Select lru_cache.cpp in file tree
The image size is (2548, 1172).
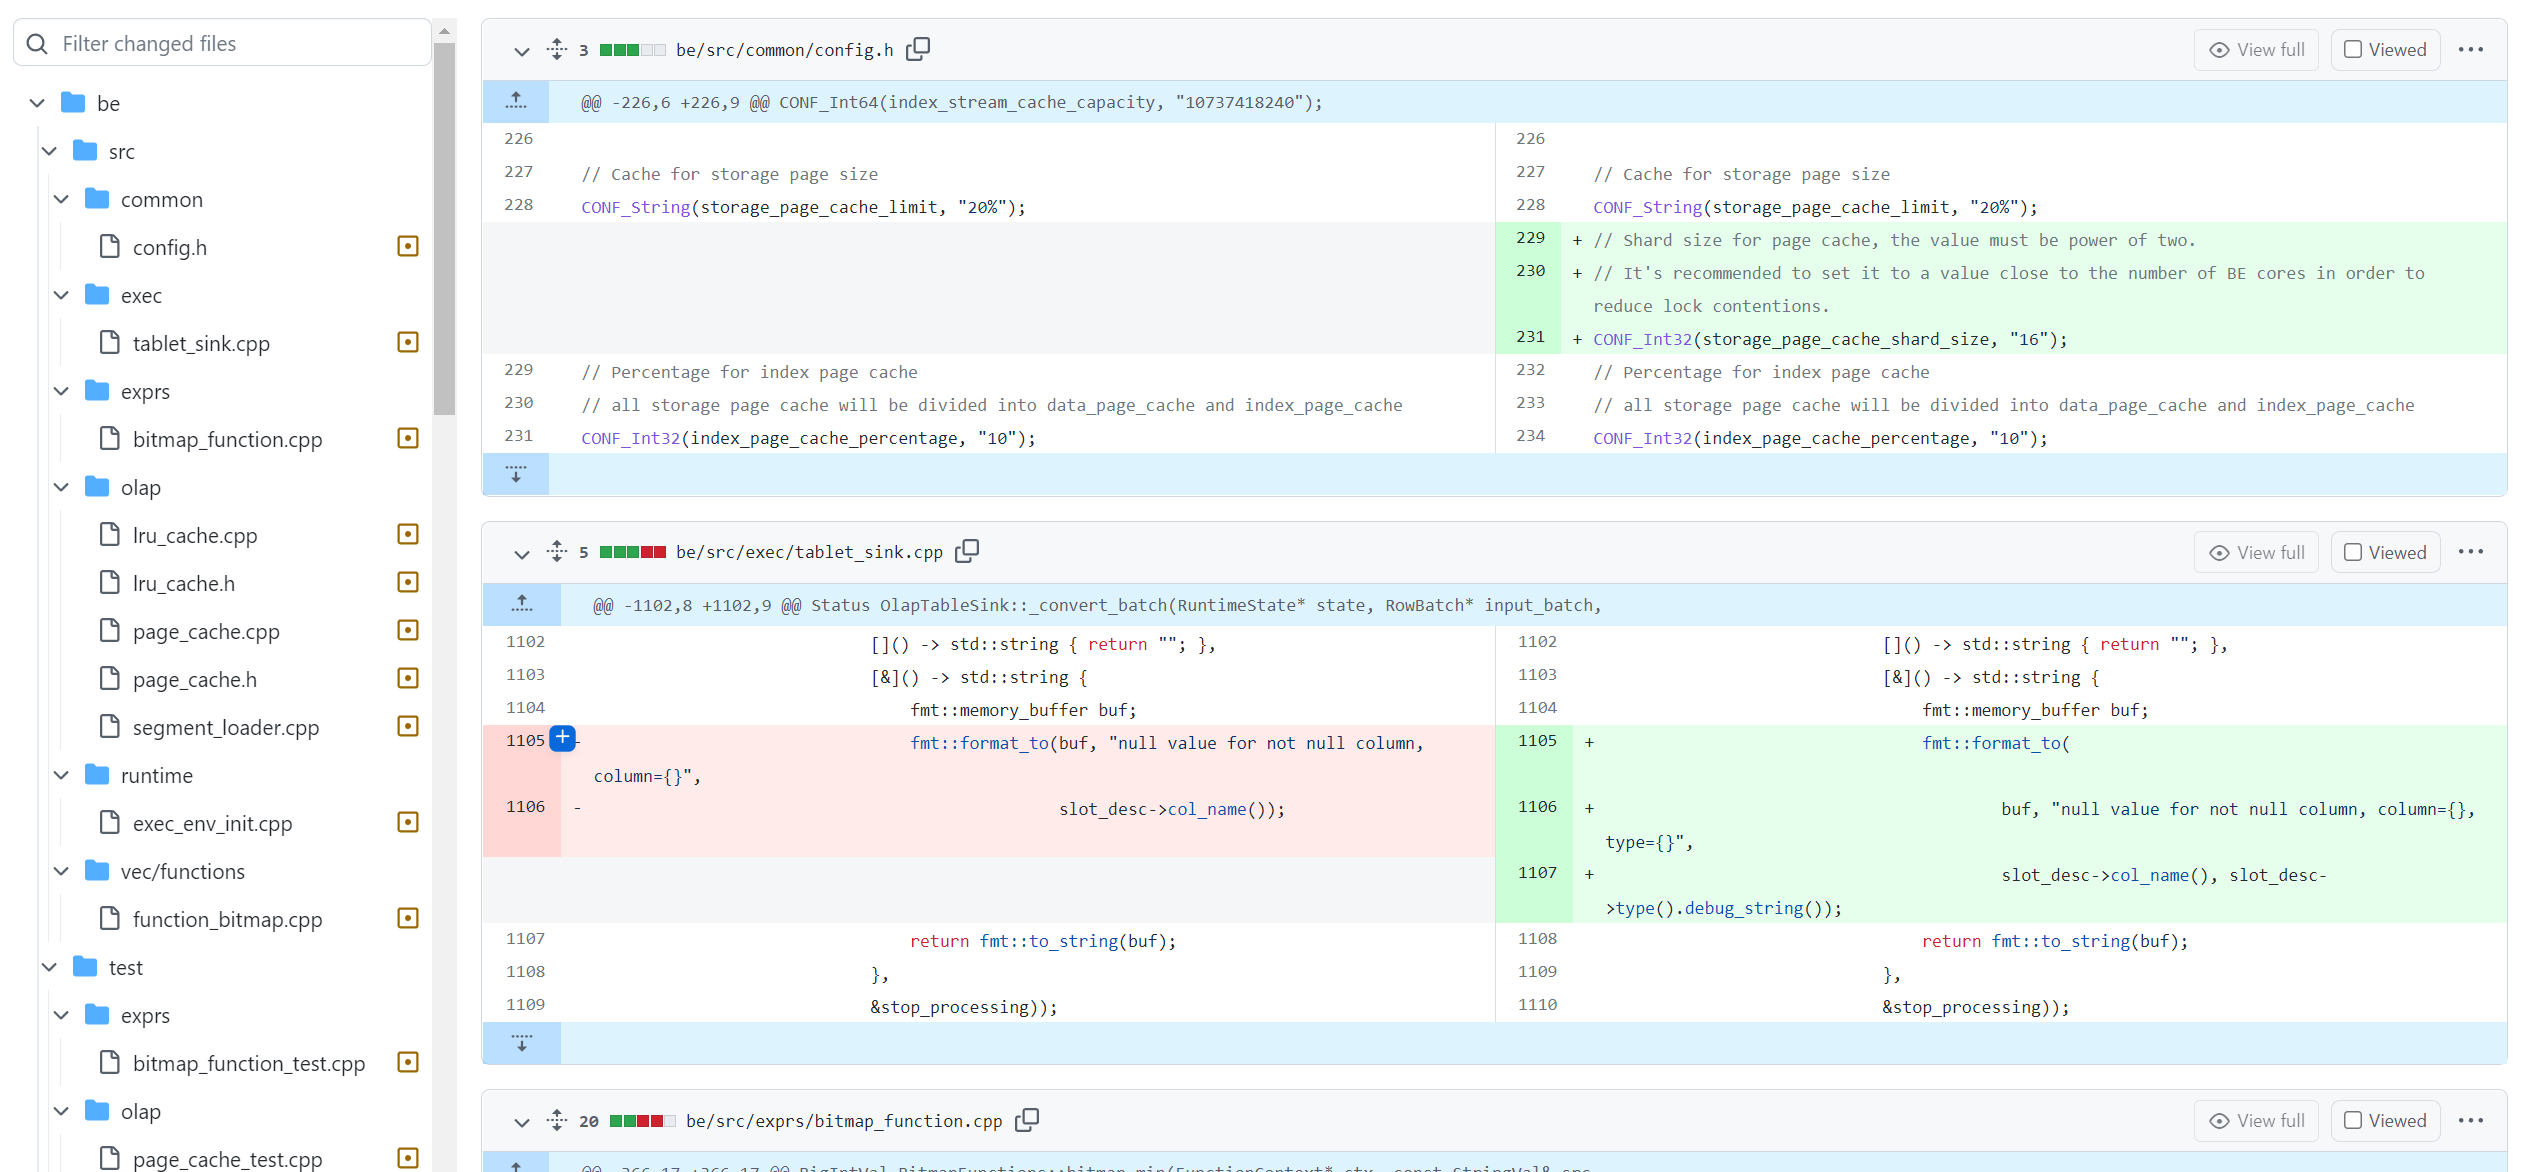click(x=195, y=535)
